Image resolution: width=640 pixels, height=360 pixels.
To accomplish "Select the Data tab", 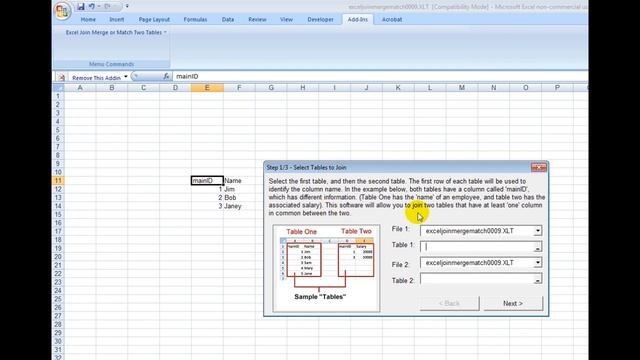I will pyautogui.click(x=228, y=20).
